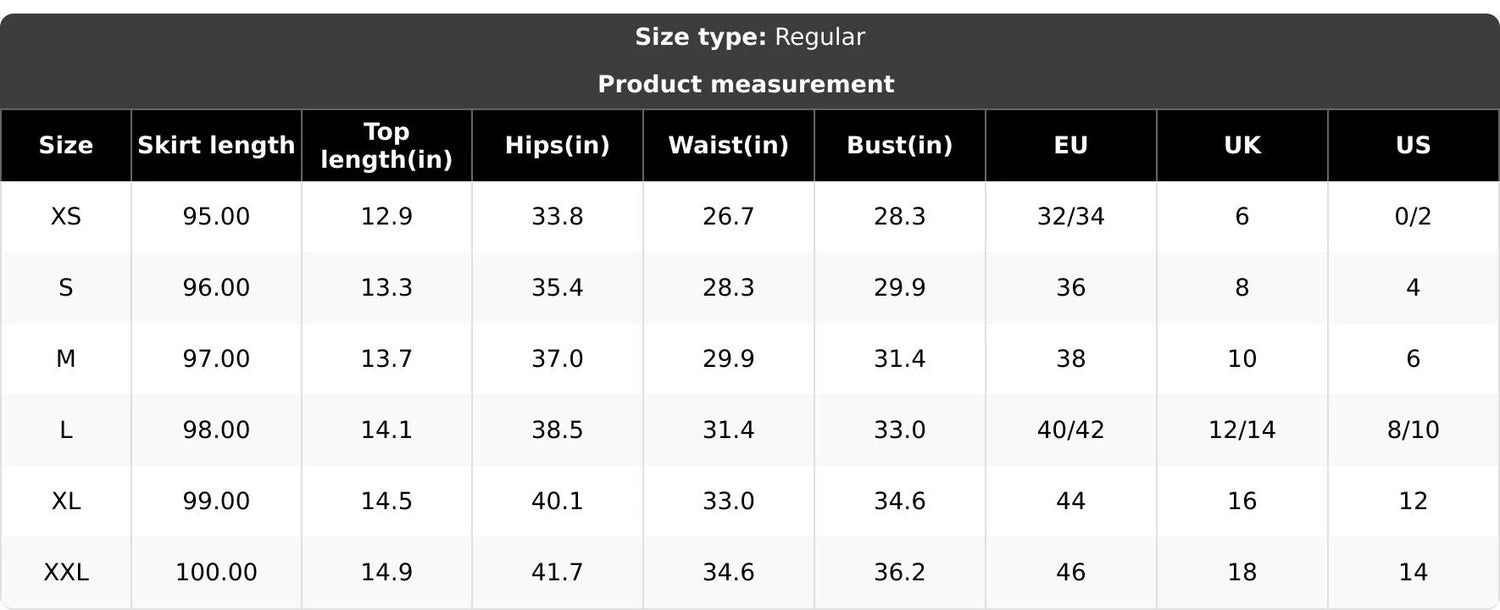Select the XXL size row label
Image resolution: width=1500 pixels, height=610 pixels.
(x=66, y=572)
